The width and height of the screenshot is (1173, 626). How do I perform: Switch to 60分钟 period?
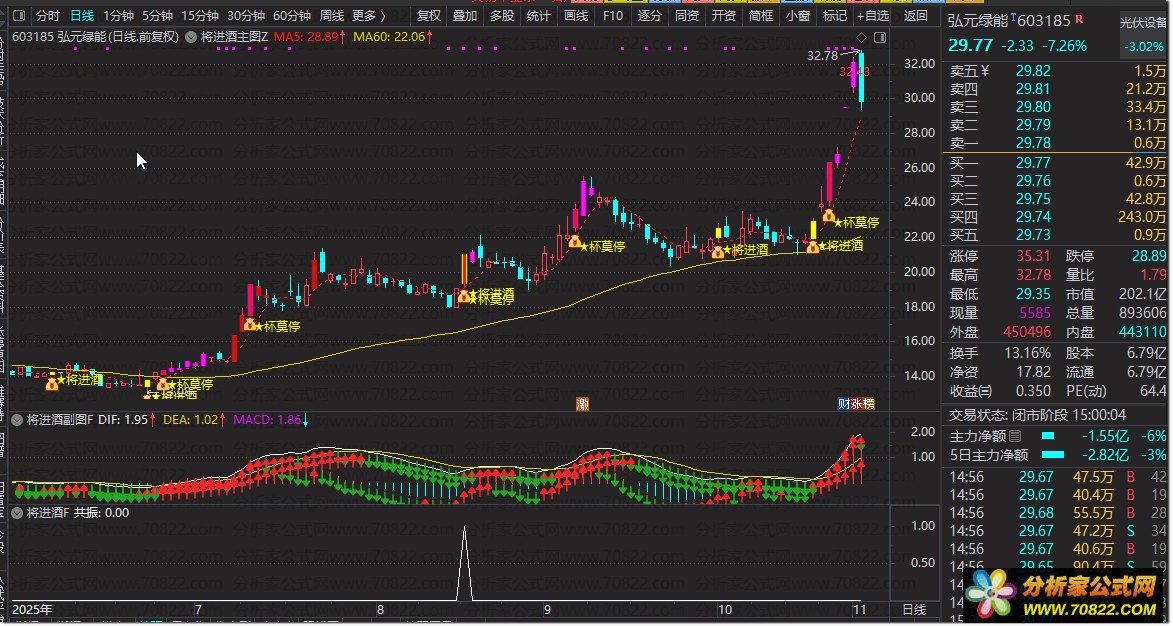point(292,15)
